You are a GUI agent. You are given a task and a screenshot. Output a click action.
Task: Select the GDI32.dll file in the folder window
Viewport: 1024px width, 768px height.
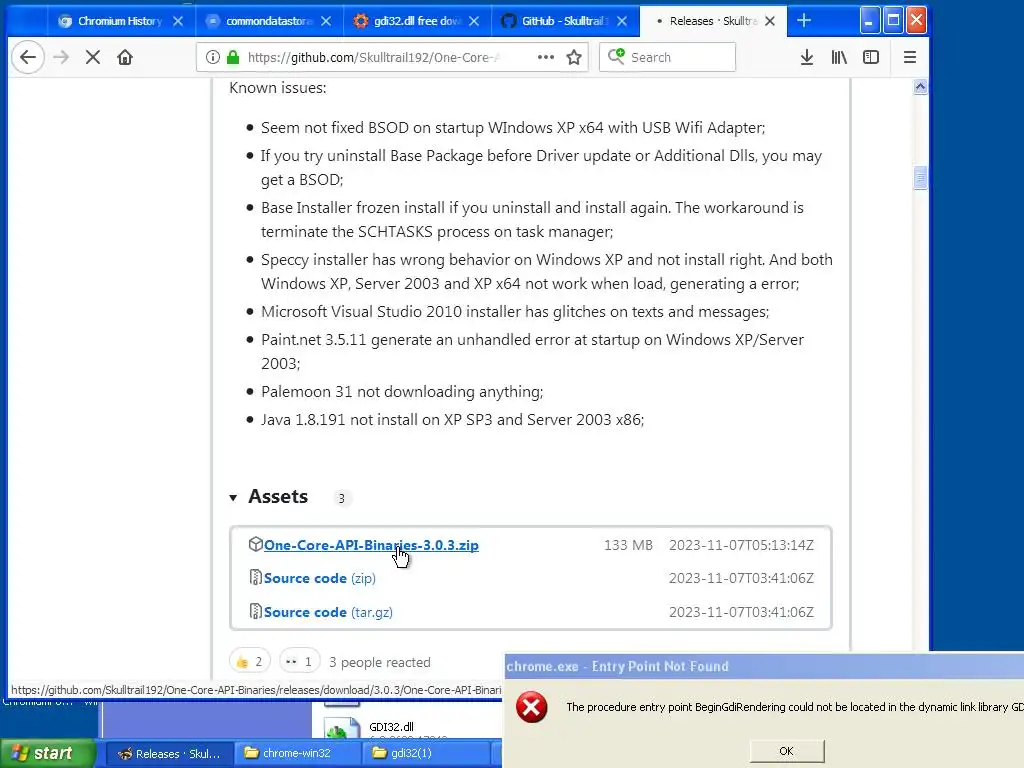tap(391, 727)
